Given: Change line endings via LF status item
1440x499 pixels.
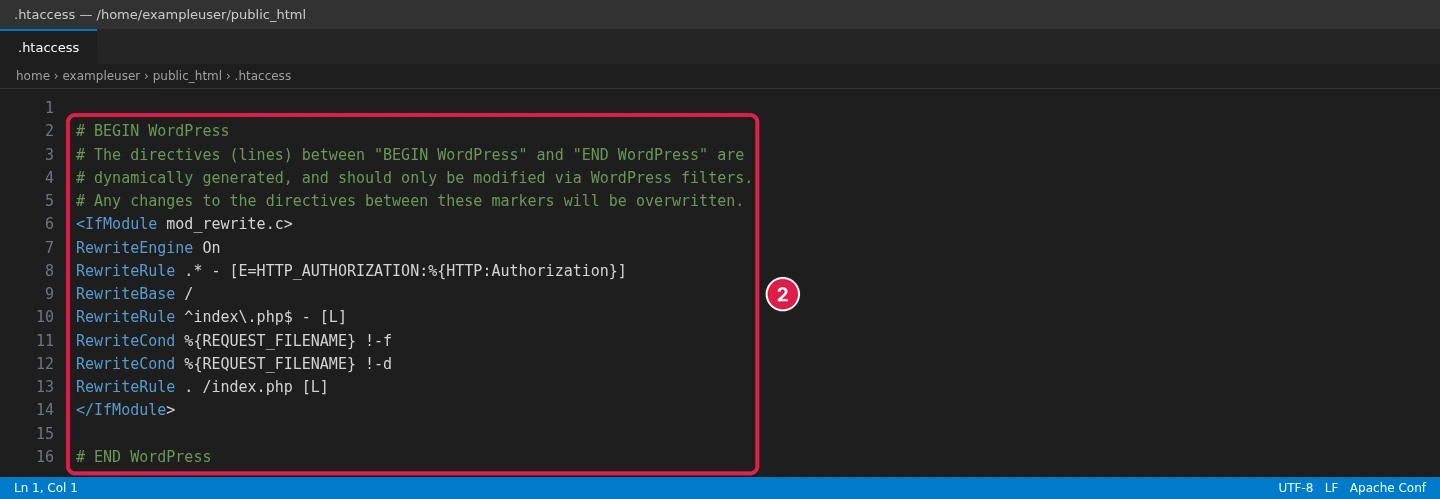Looking at the screenshot, I should point(1331,488).
